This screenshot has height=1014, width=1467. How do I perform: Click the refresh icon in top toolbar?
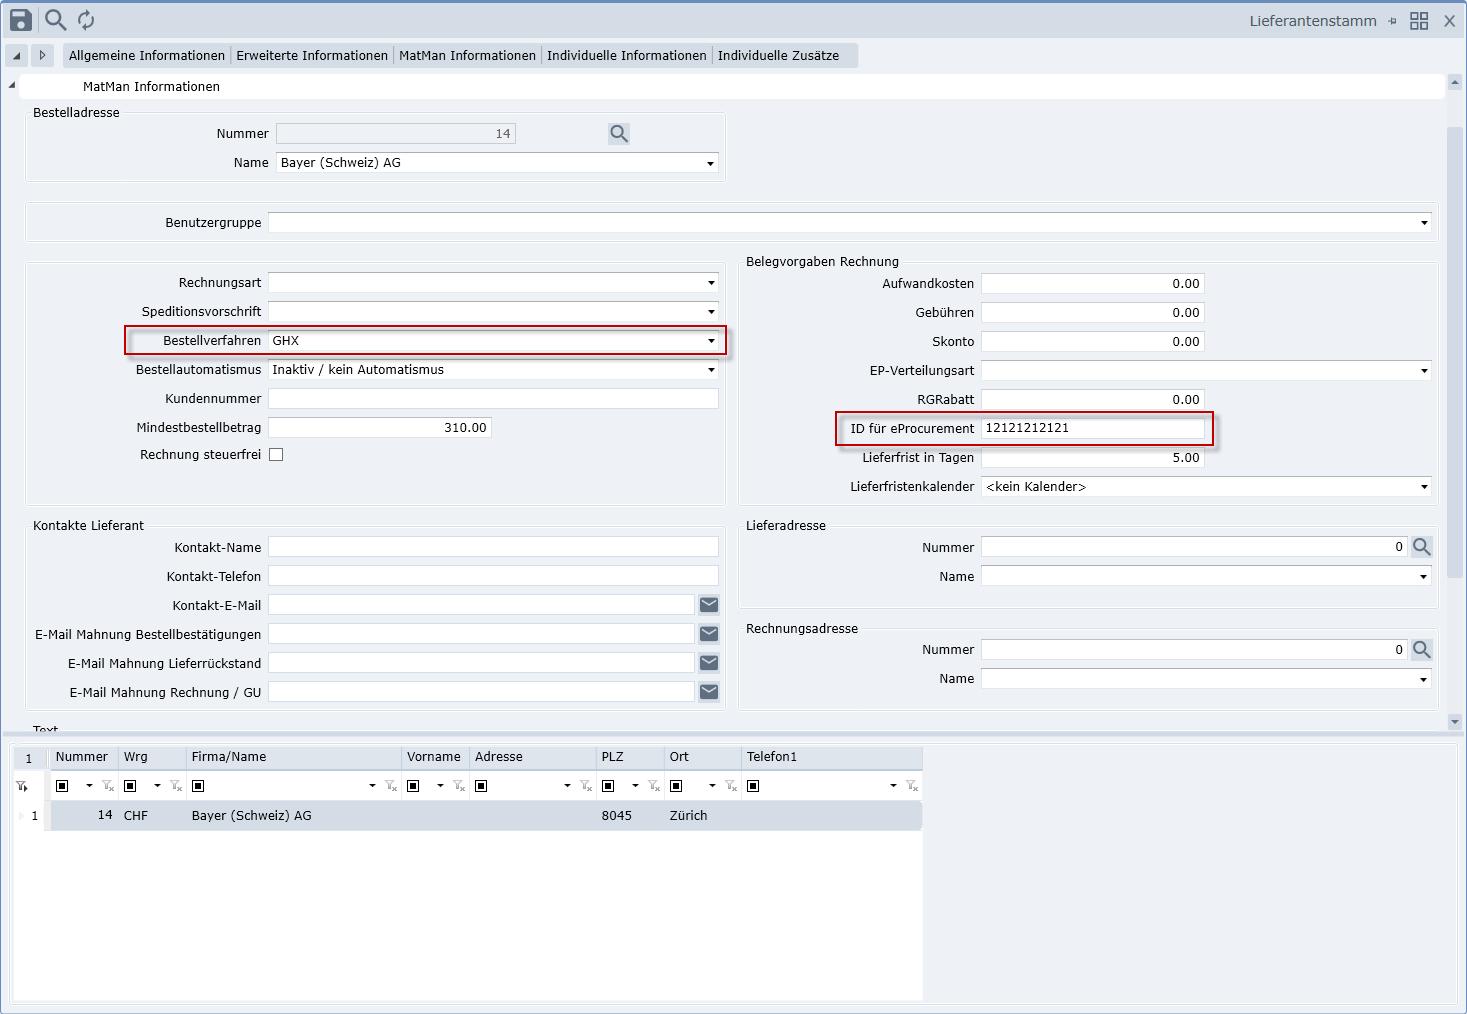point(86,20)
